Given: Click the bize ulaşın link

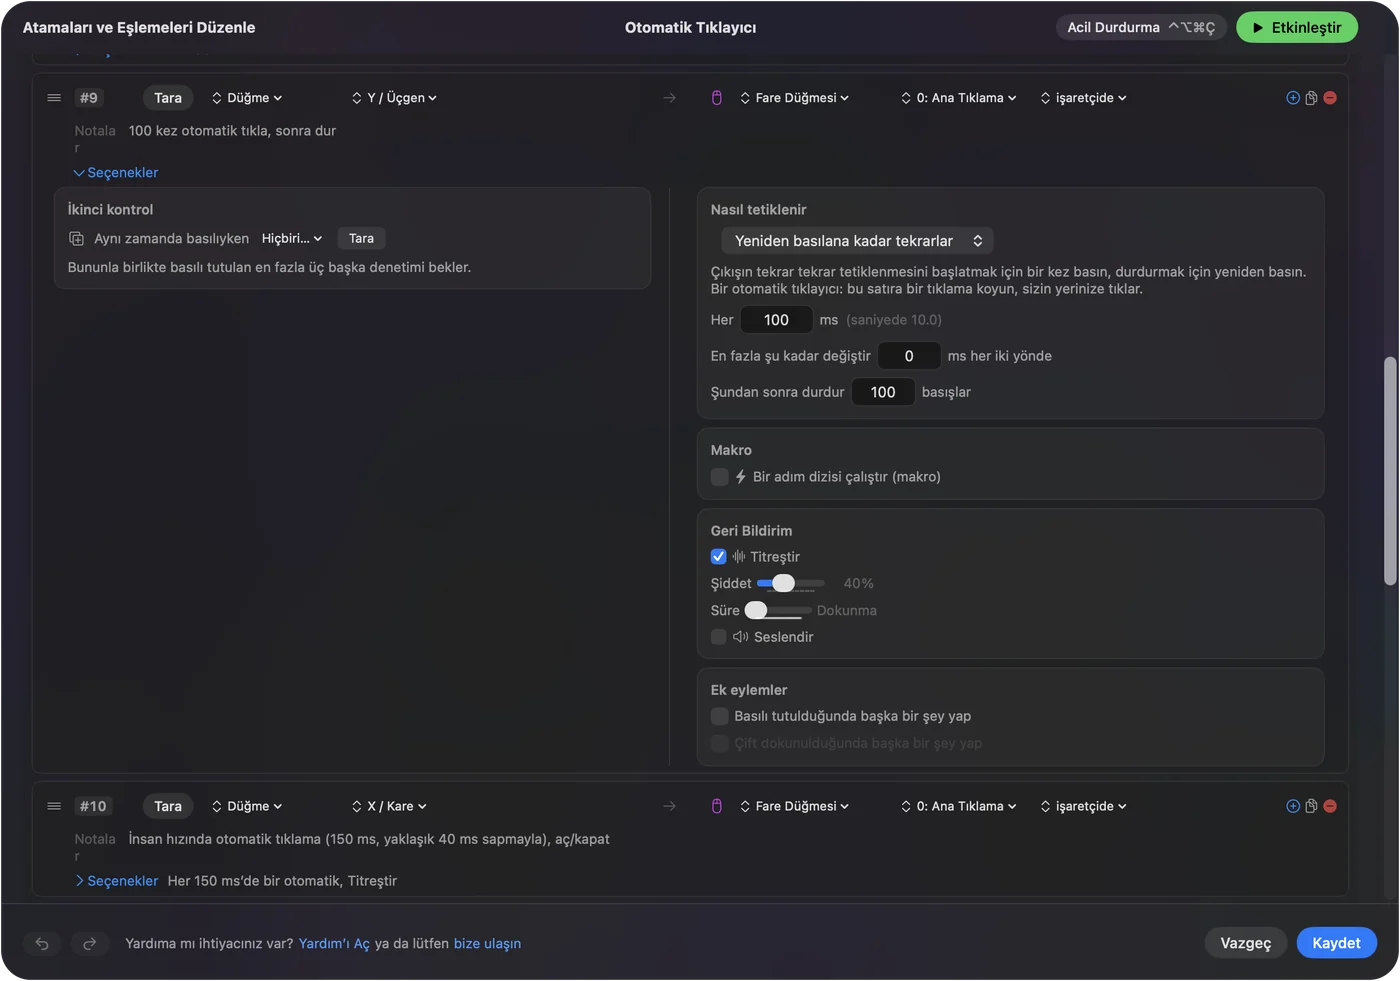Looking at the screenshot, I should point(487,943).
